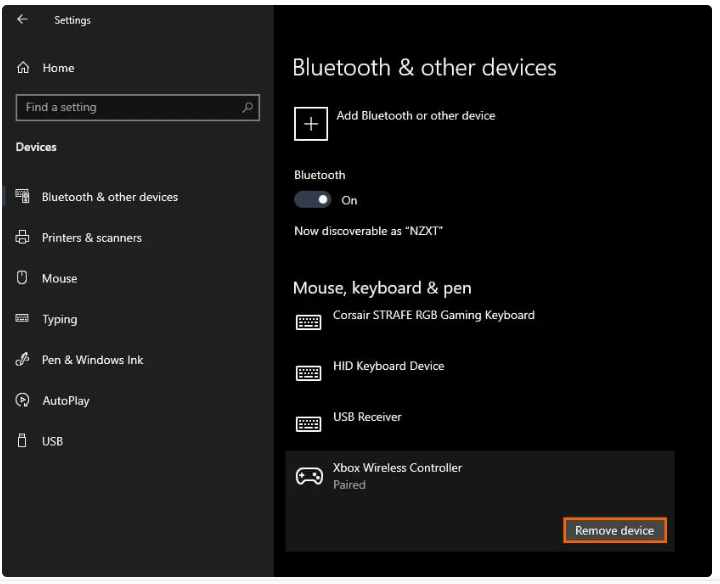The image size is (720, 584).
Task: Click the Mouse icon in sidebar
Action: pos(22,278)
